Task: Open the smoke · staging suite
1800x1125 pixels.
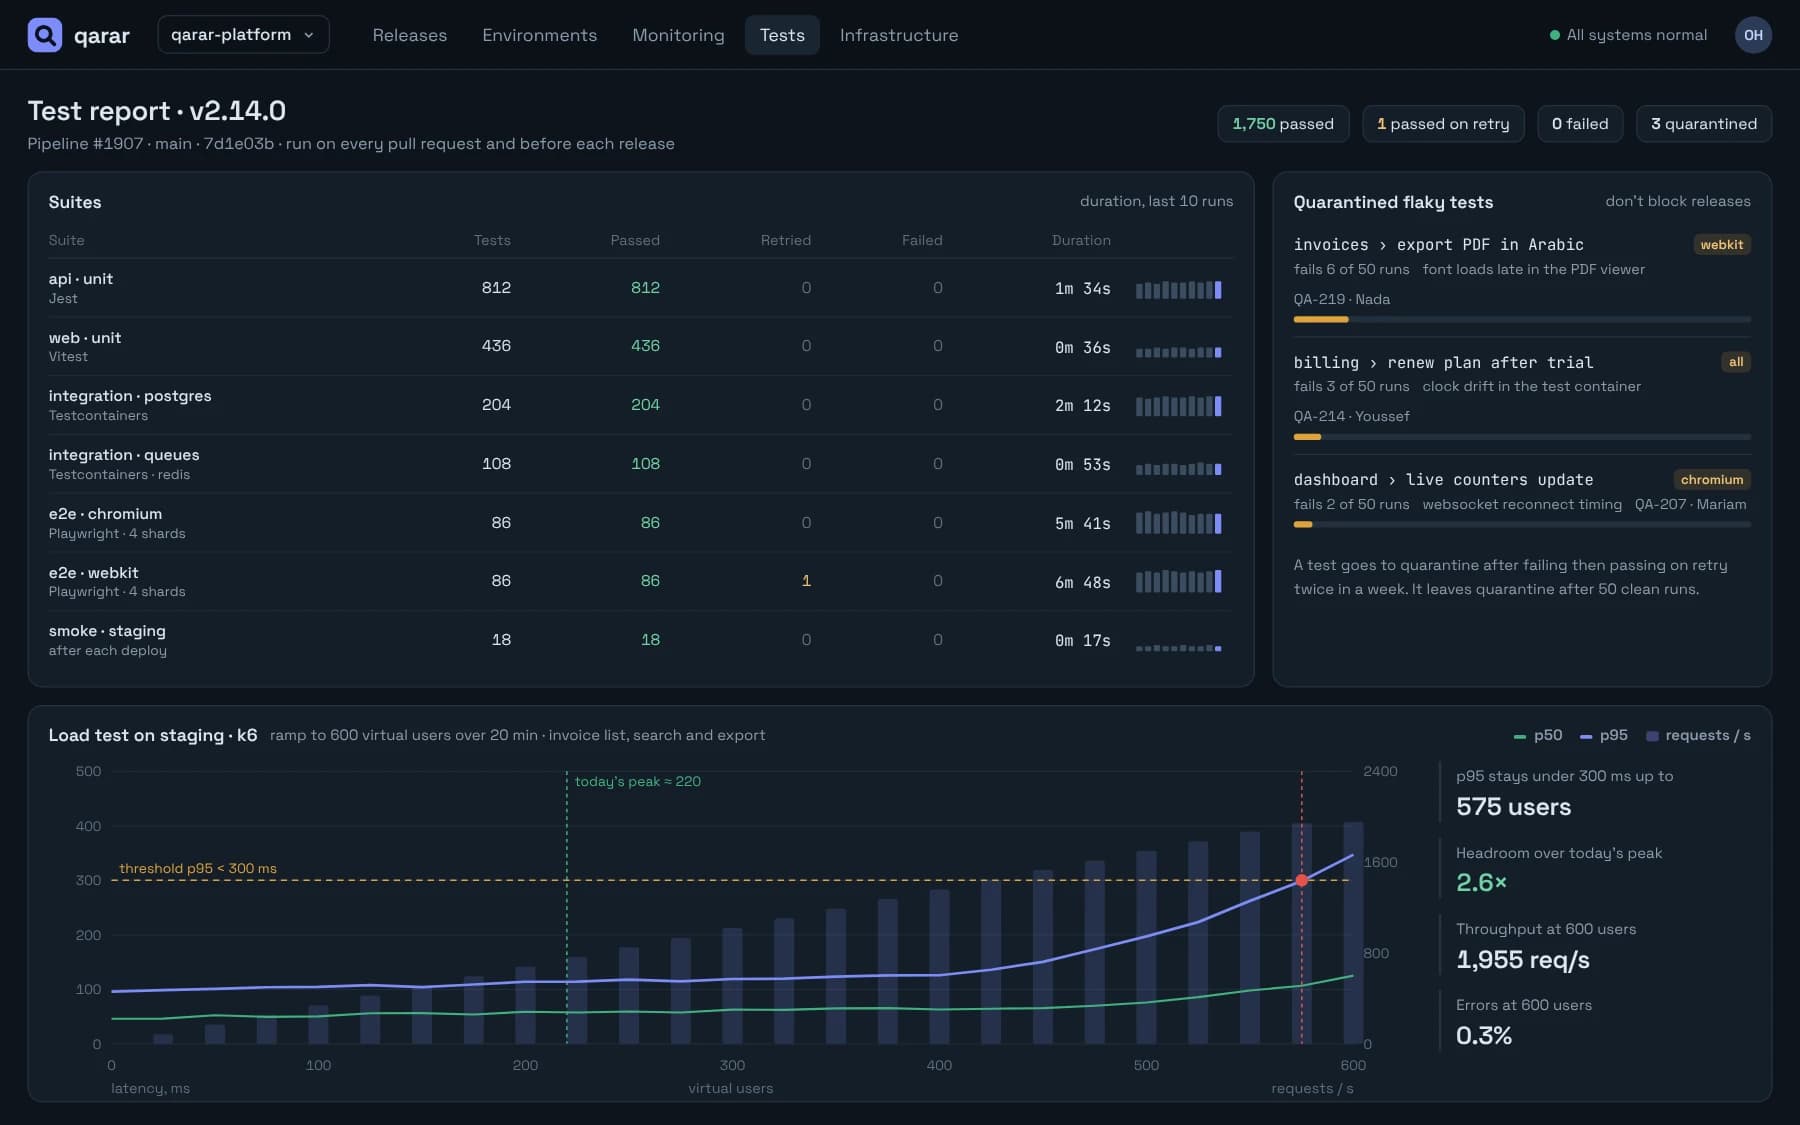Action: coord(640,640)
